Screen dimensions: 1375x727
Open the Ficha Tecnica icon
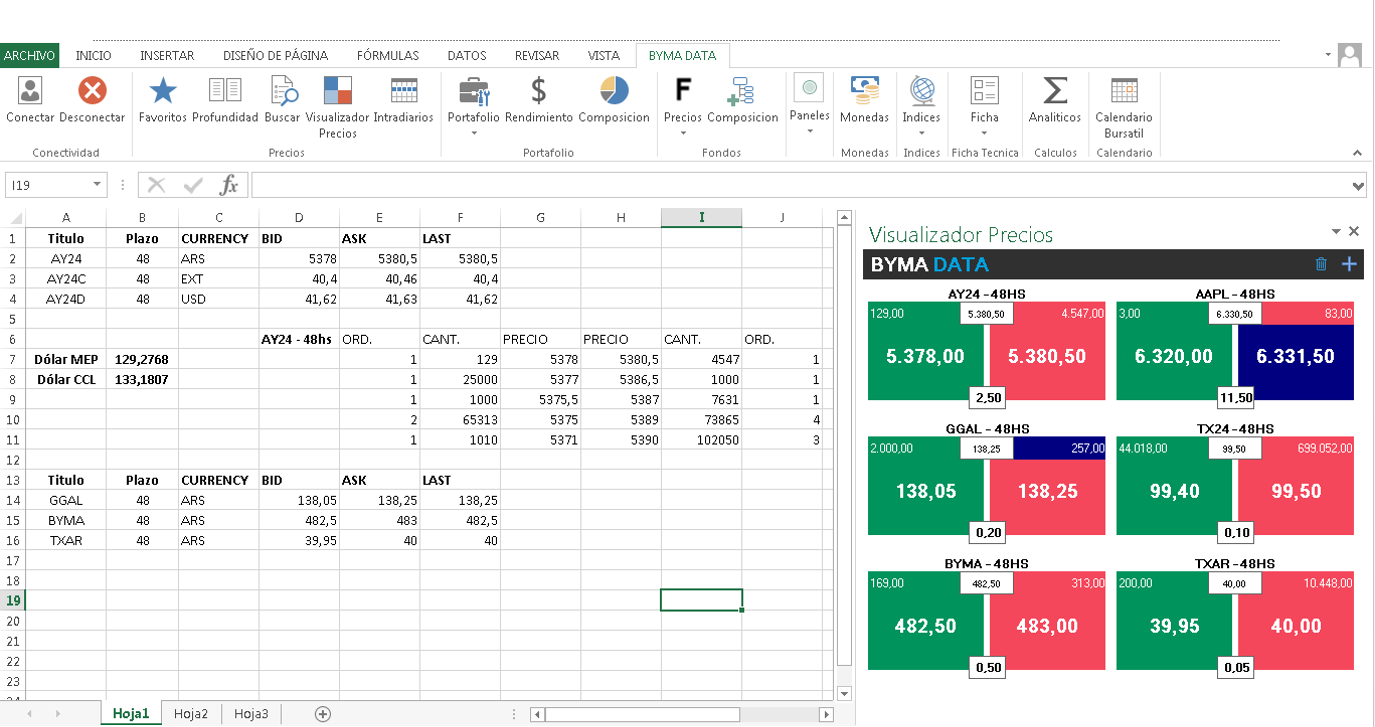(x=985, y=91)
